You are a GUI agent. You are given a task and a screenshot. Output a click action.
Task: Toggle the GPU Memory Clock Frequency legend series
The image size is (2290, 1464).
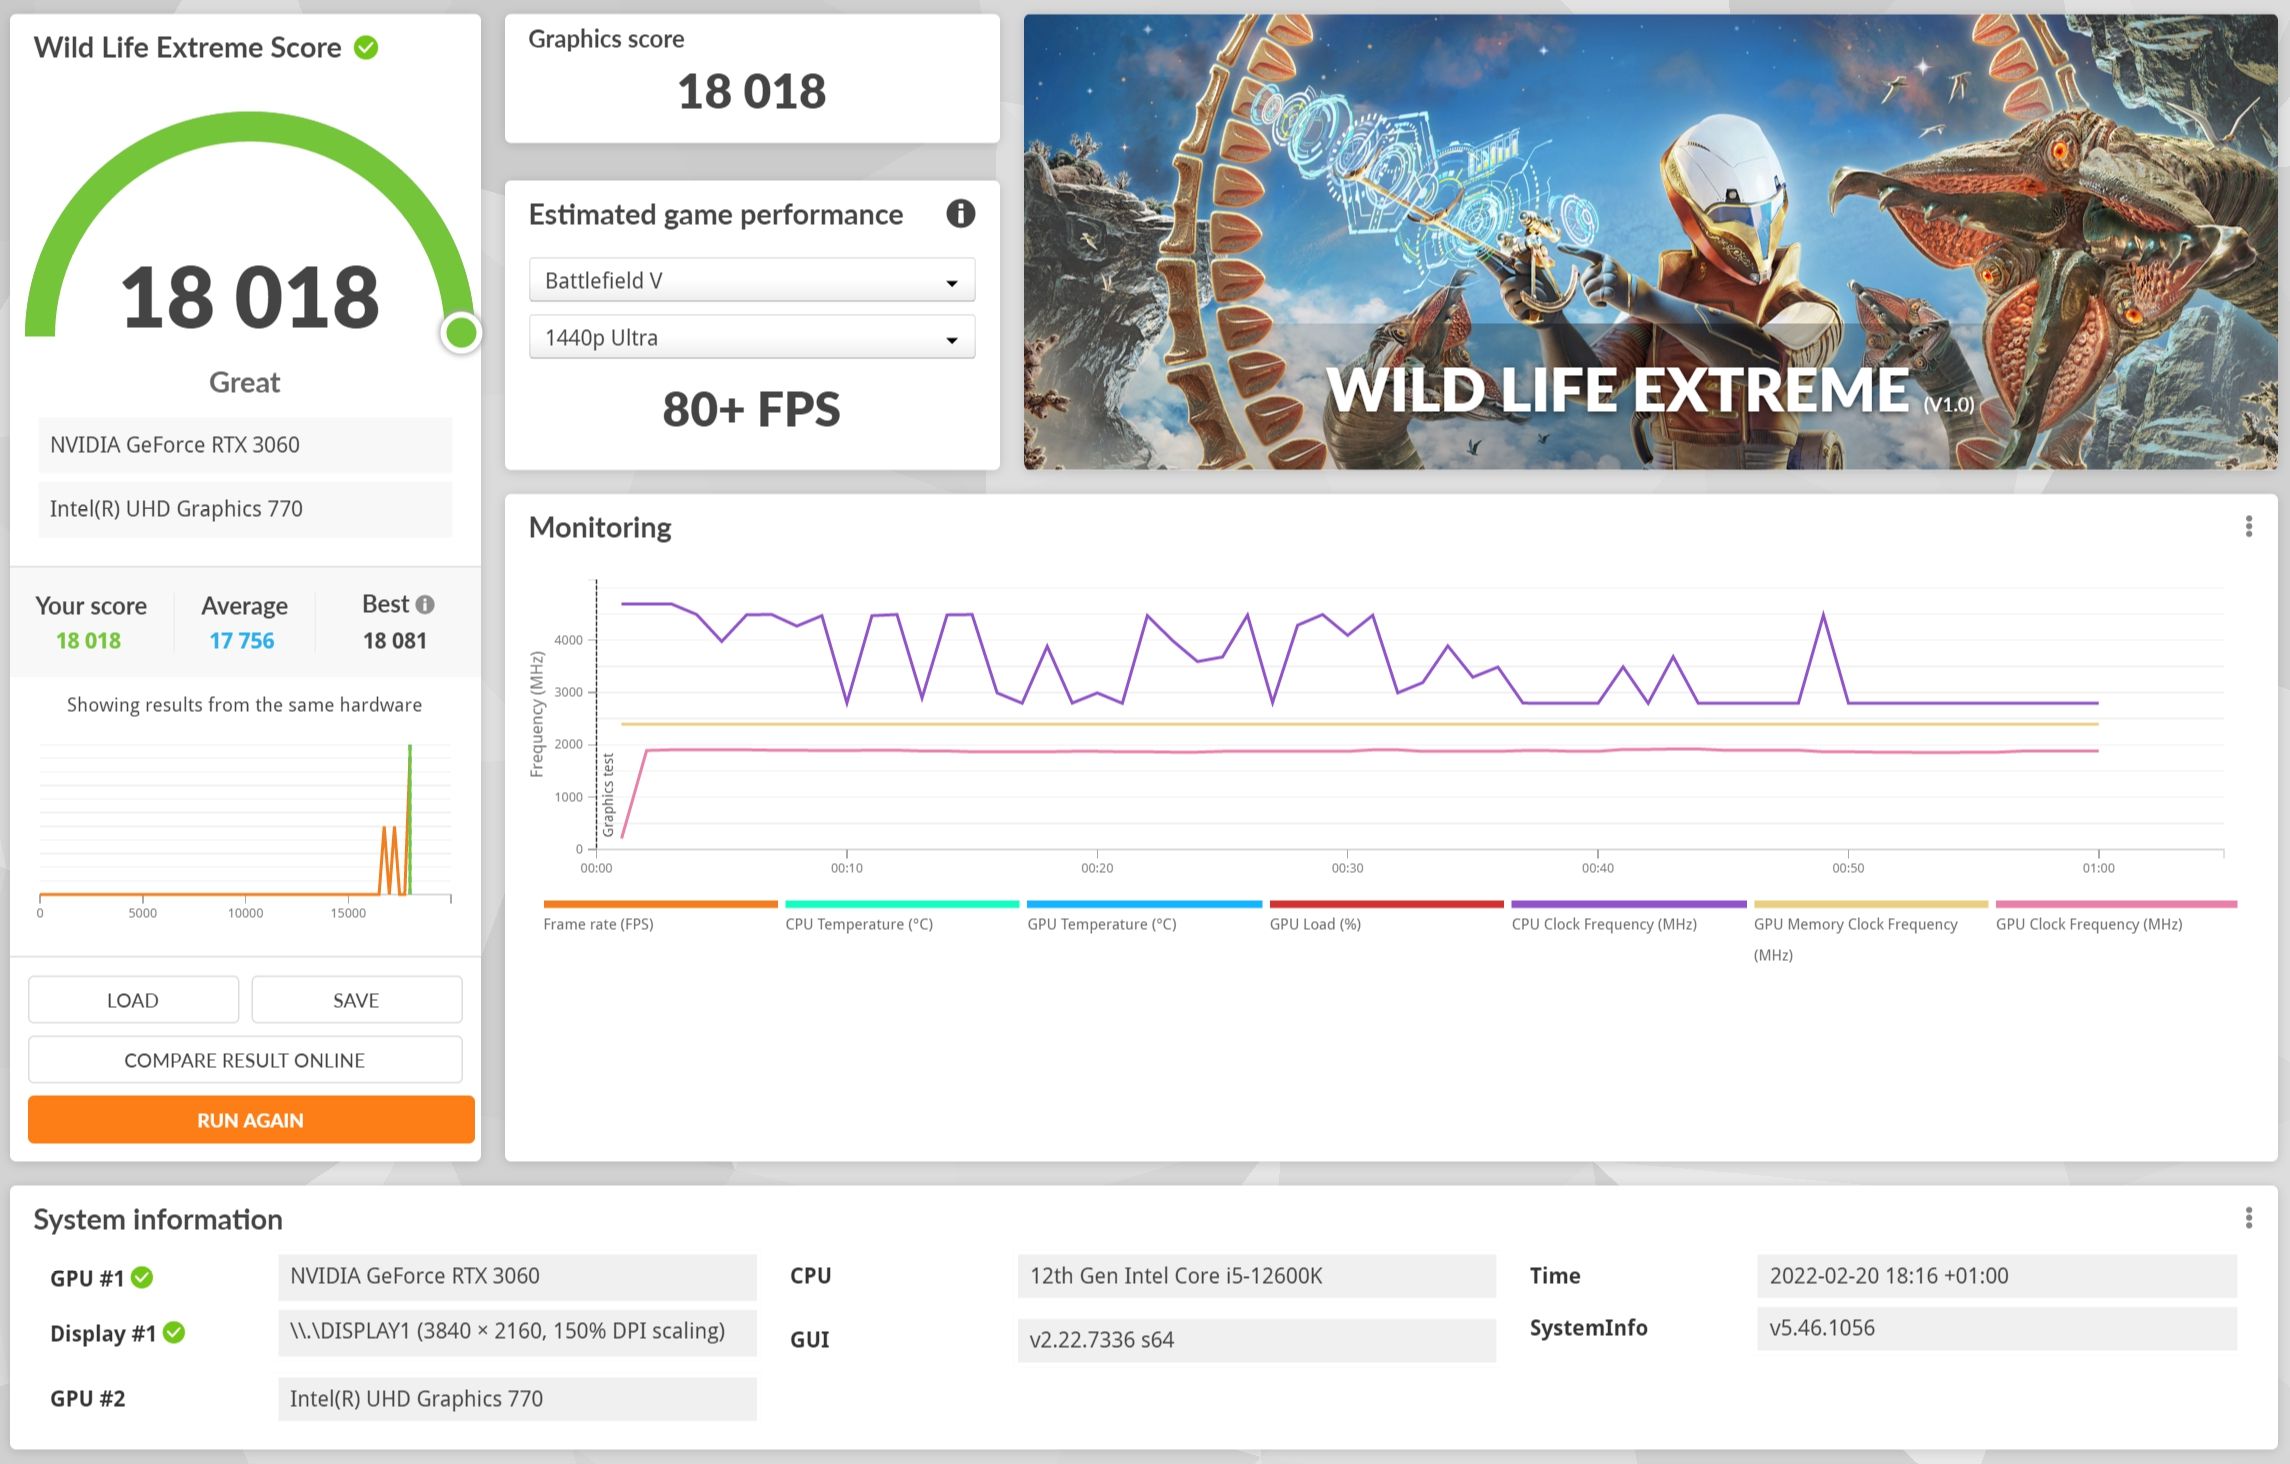[1870, 932]
